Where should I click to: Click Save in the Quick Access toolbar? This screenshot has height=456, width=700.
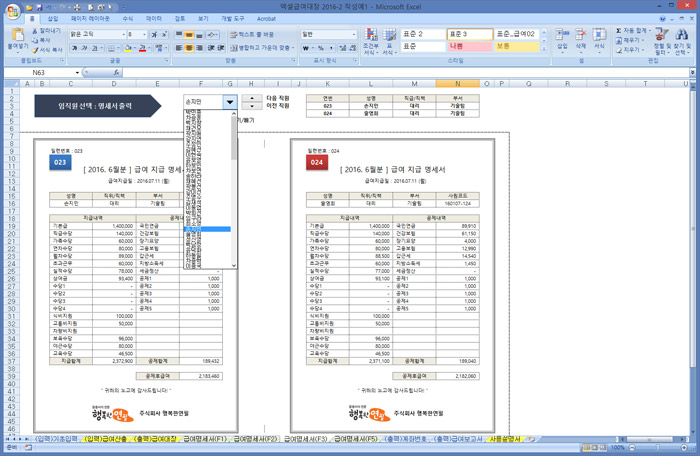coord(39,7)
